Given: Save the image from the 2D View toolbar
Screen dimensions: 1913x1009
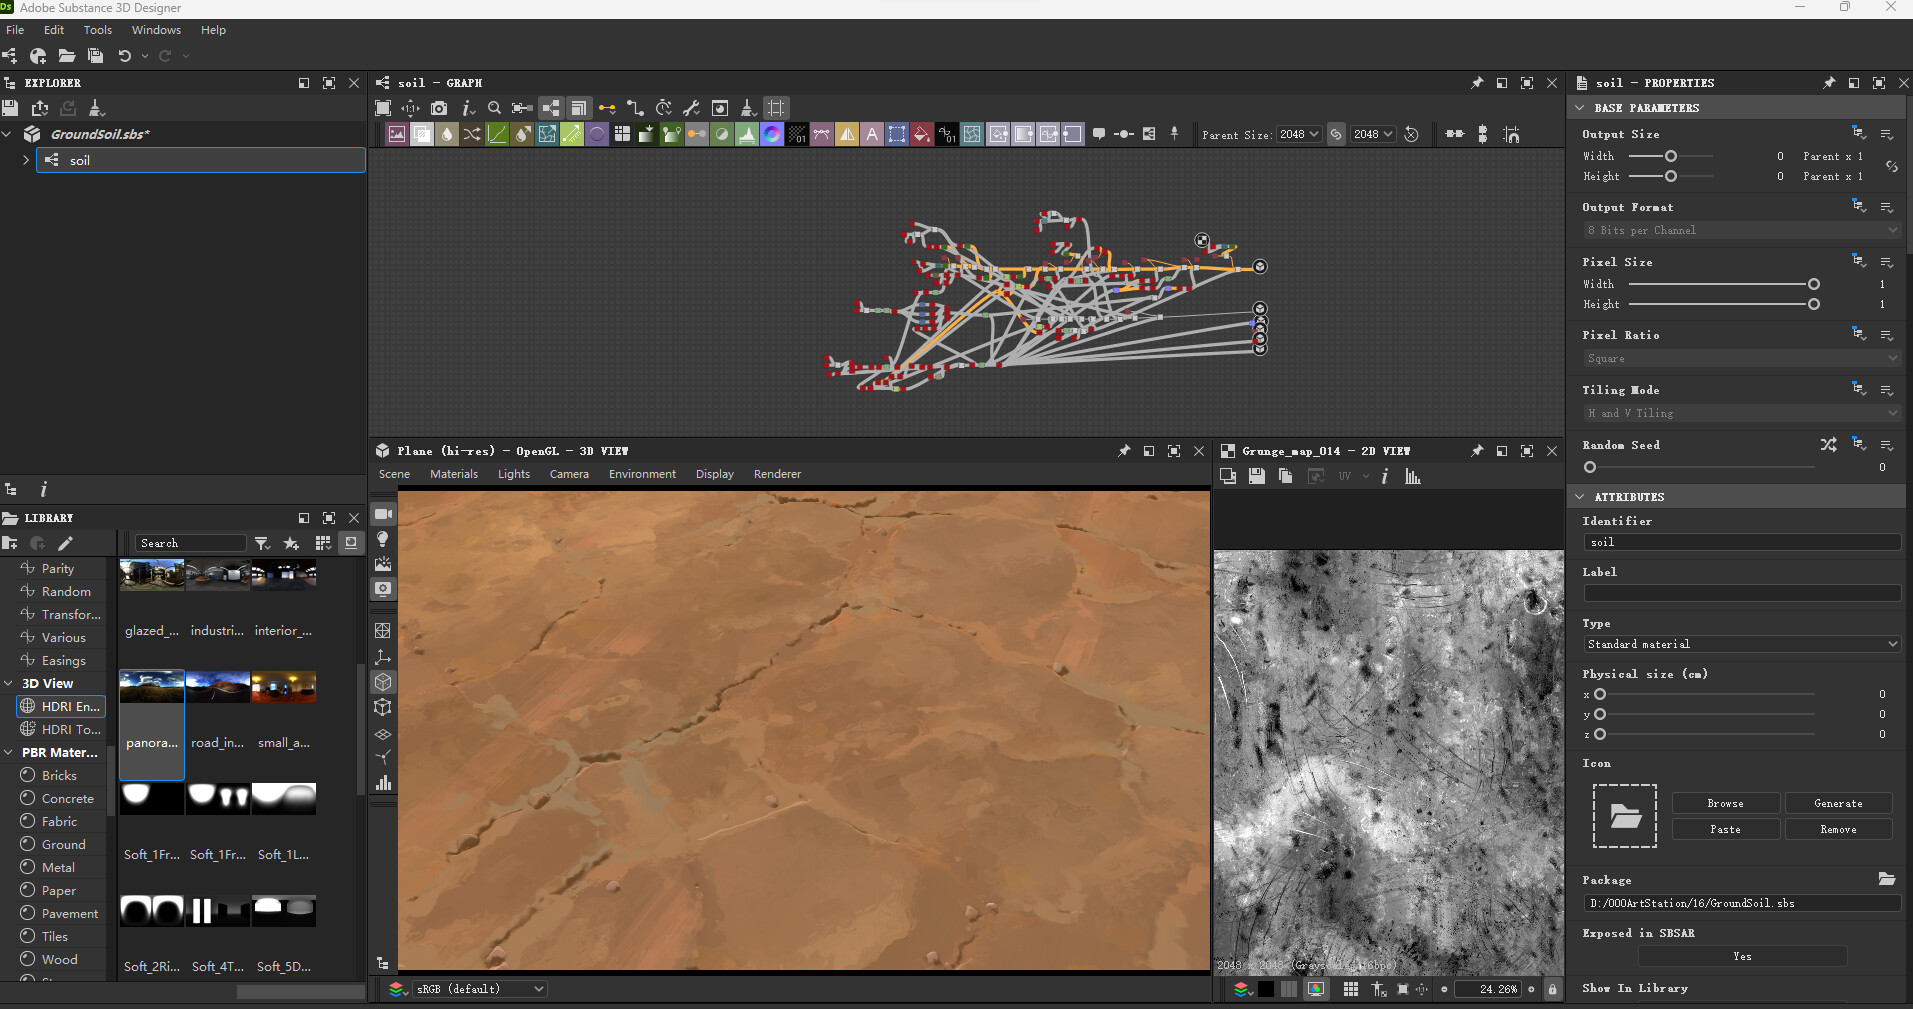Looking at the screenshot, I should (x=1257, y=476).
